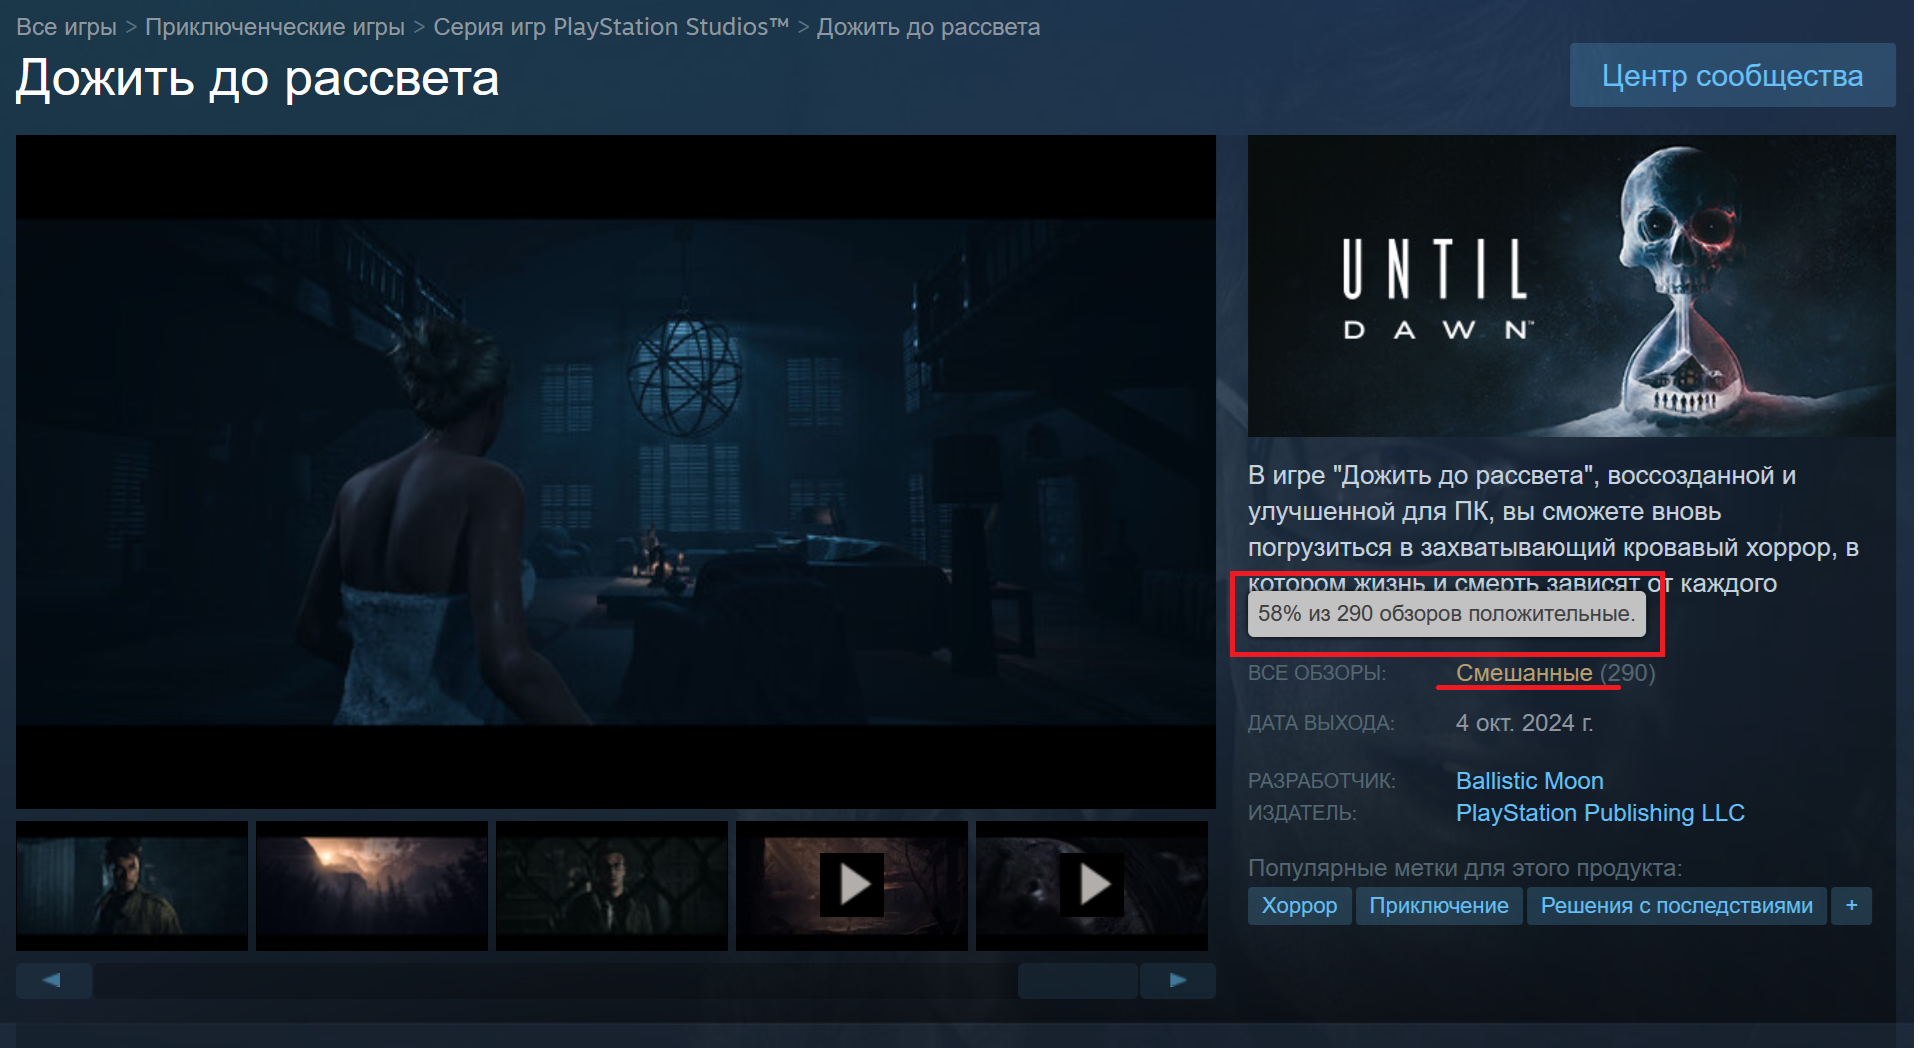
Task: Open developer 'Ballistic Moon' link
Action: point(1529,781)
